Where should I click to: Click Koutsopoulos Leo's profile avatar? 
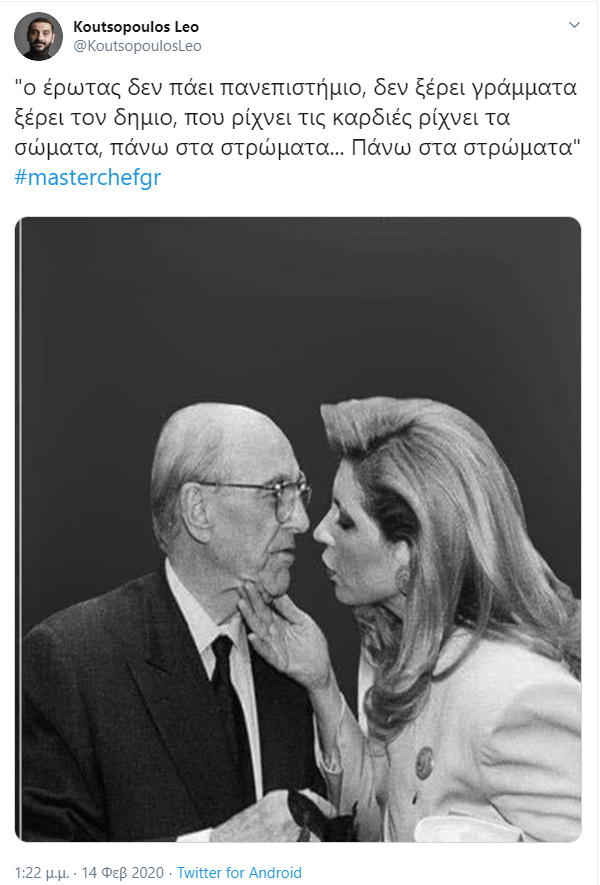[38, 36]
